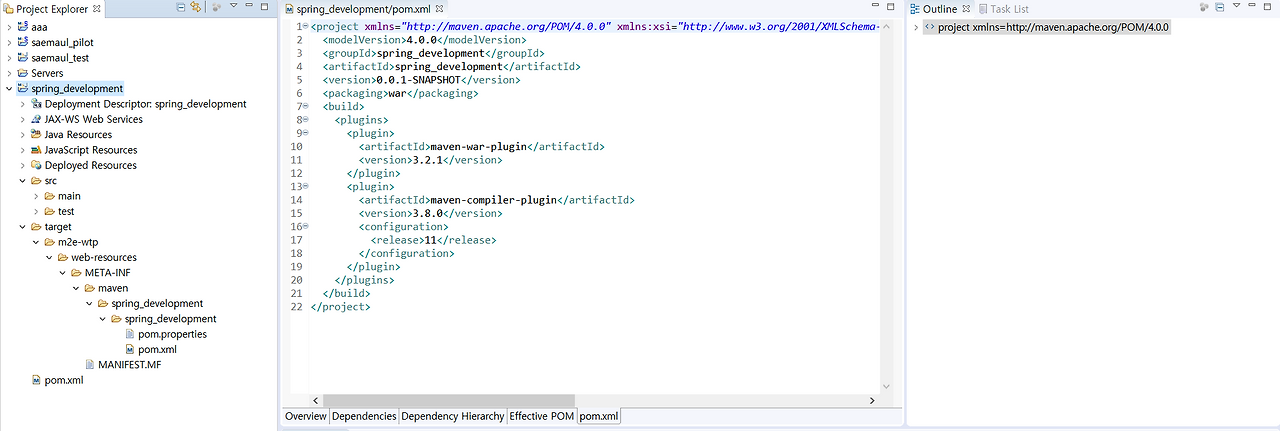The image size is (1280, 431).
Task: Open the Overview tab of the POM editor
Action: [x=305, y=416]
